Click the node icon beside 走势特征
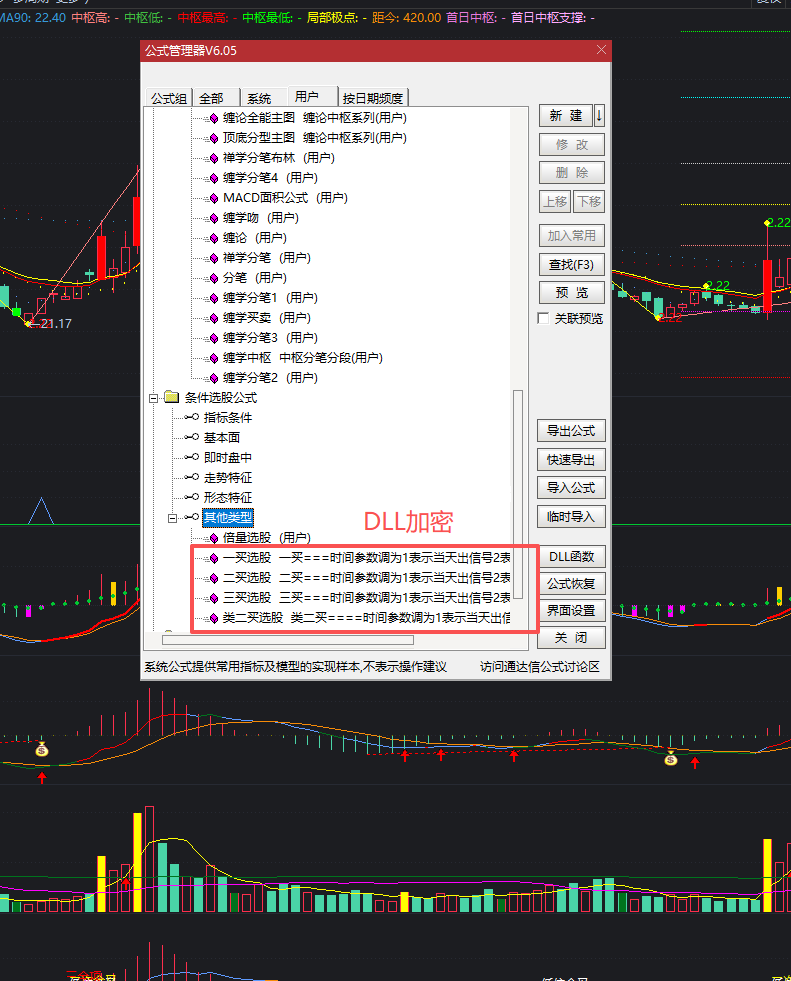Image resolution: width=791 pixels, height=981 pixels. 191,478
